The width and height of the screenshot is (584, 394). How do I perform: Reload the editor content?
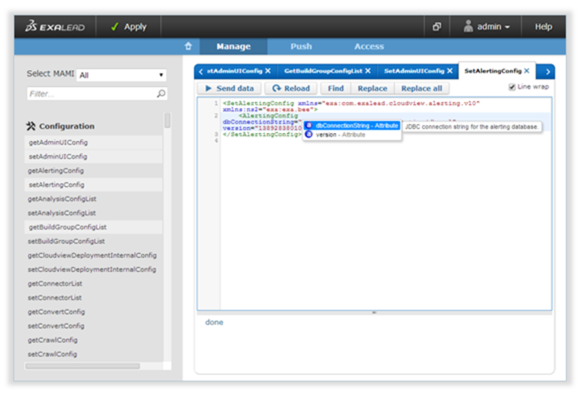tap(291, 88)
